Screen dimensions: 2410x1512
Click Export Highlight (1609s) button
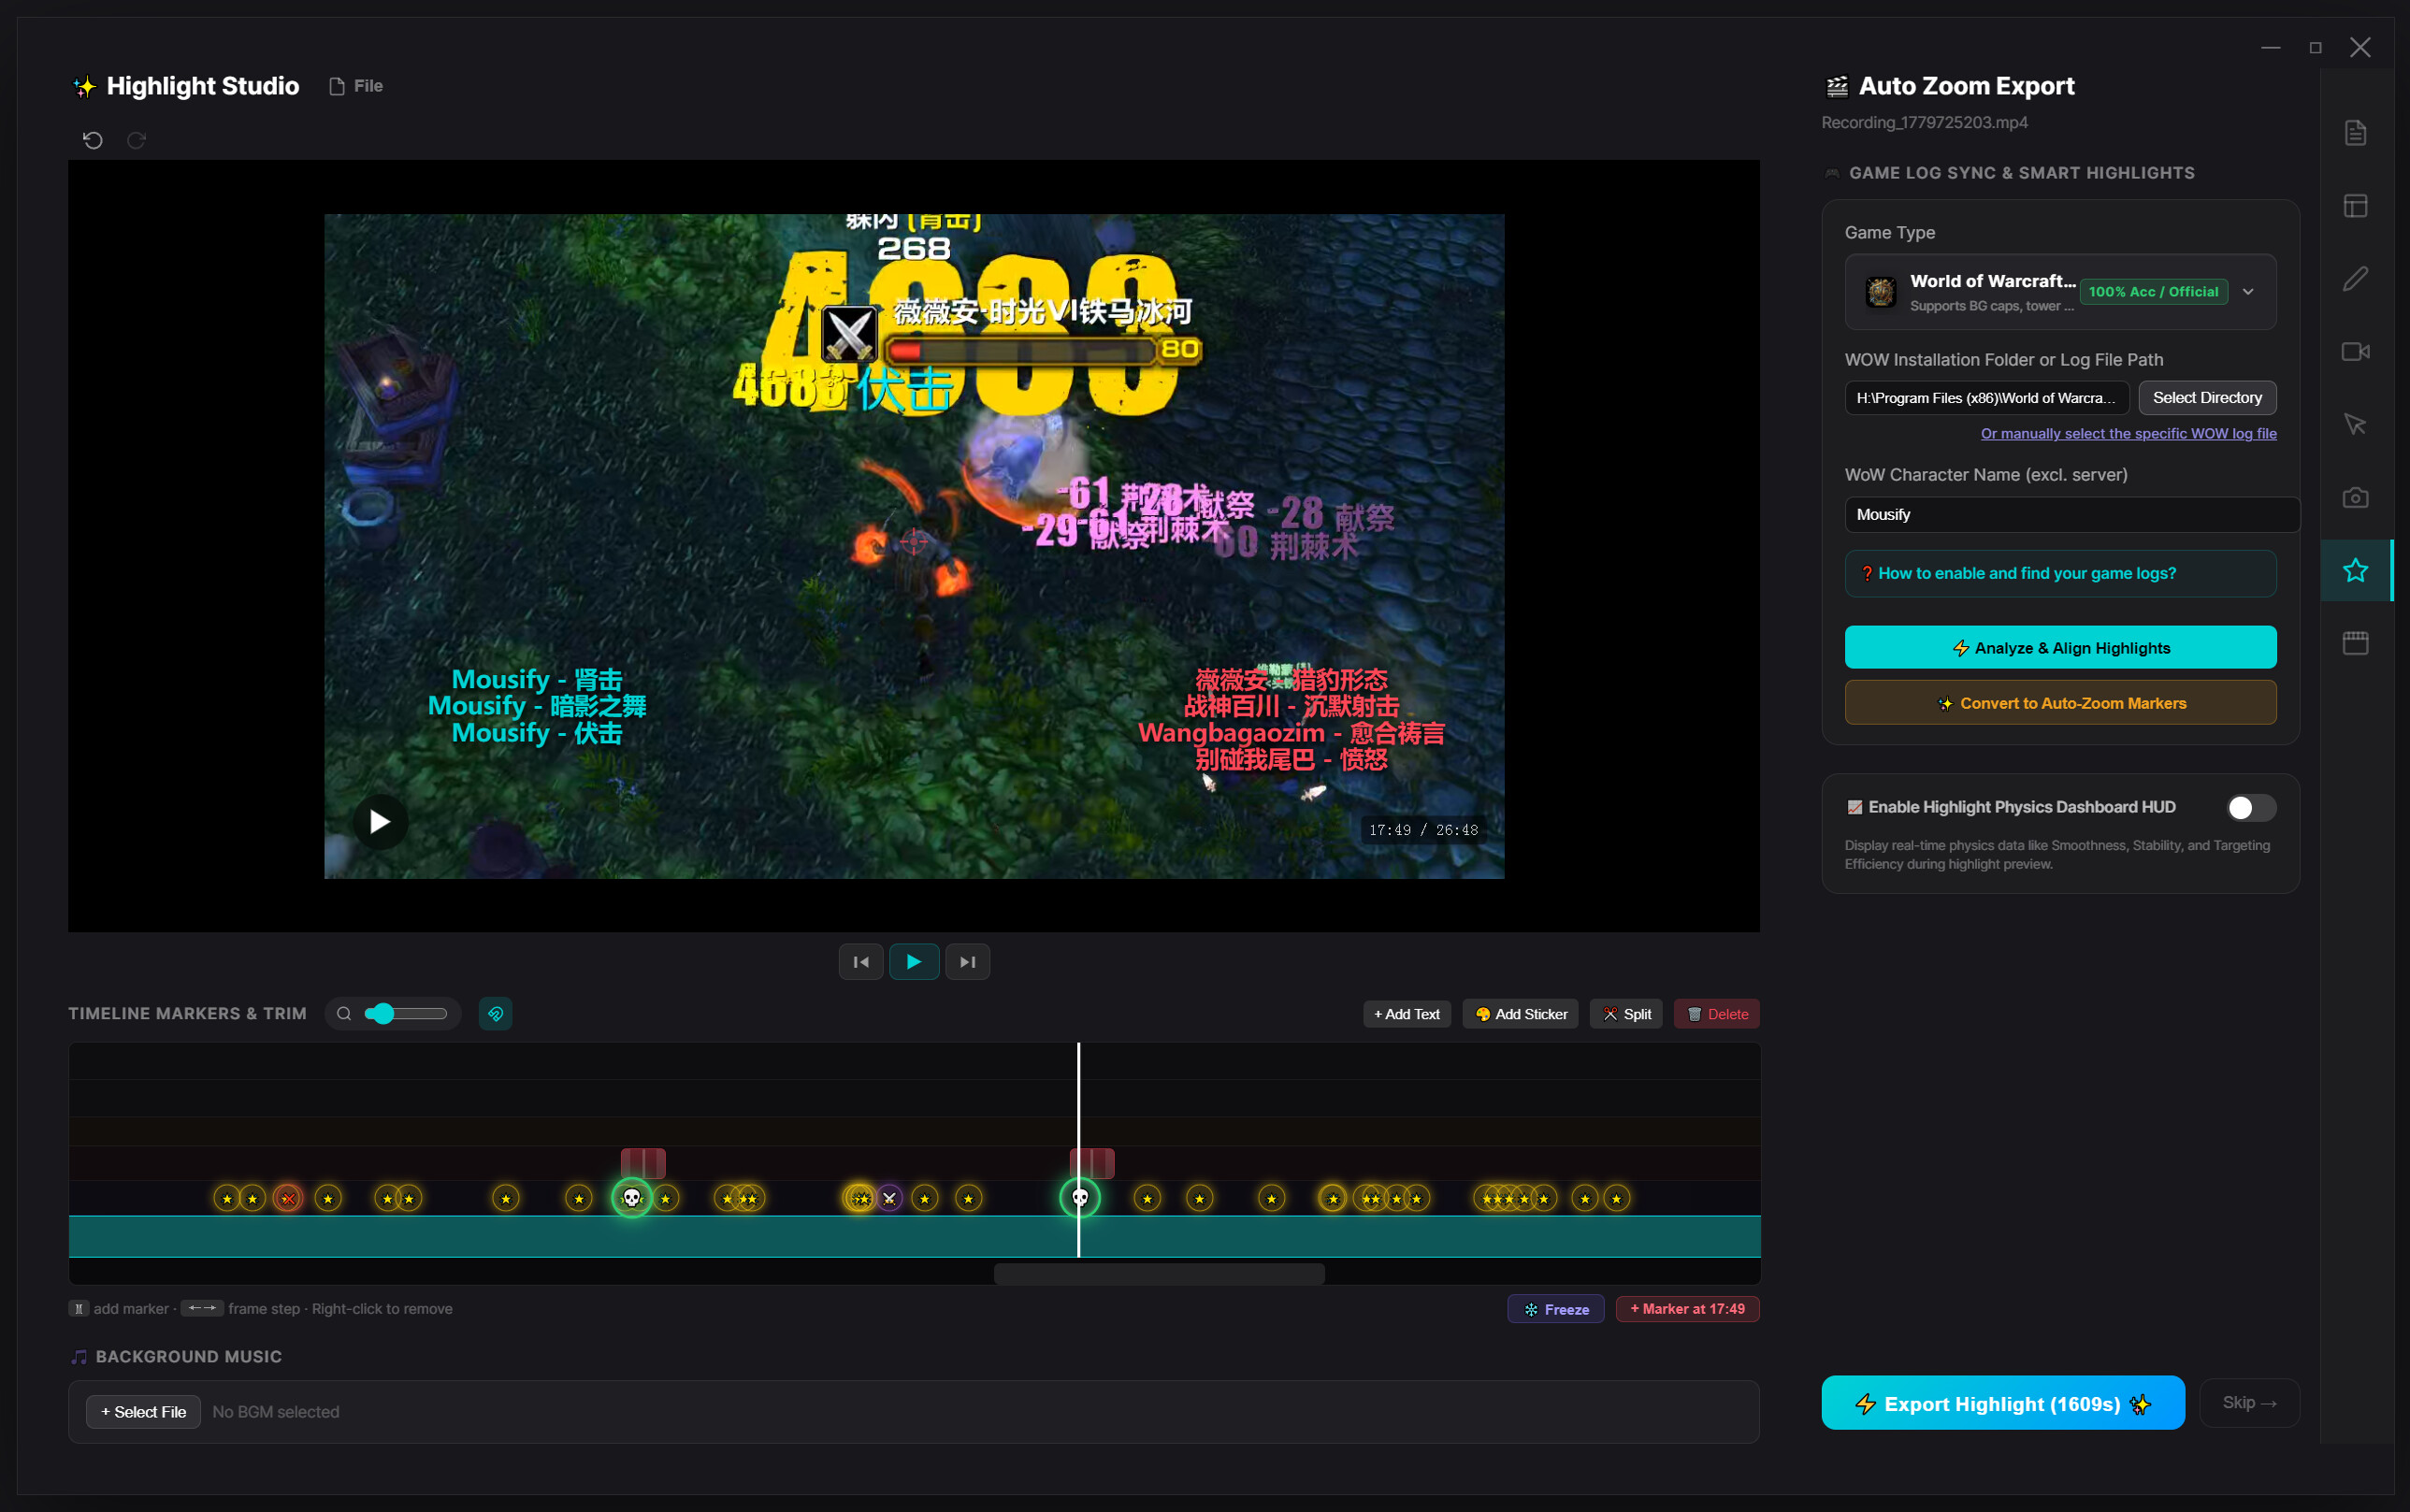(x=2002, y=1404)
